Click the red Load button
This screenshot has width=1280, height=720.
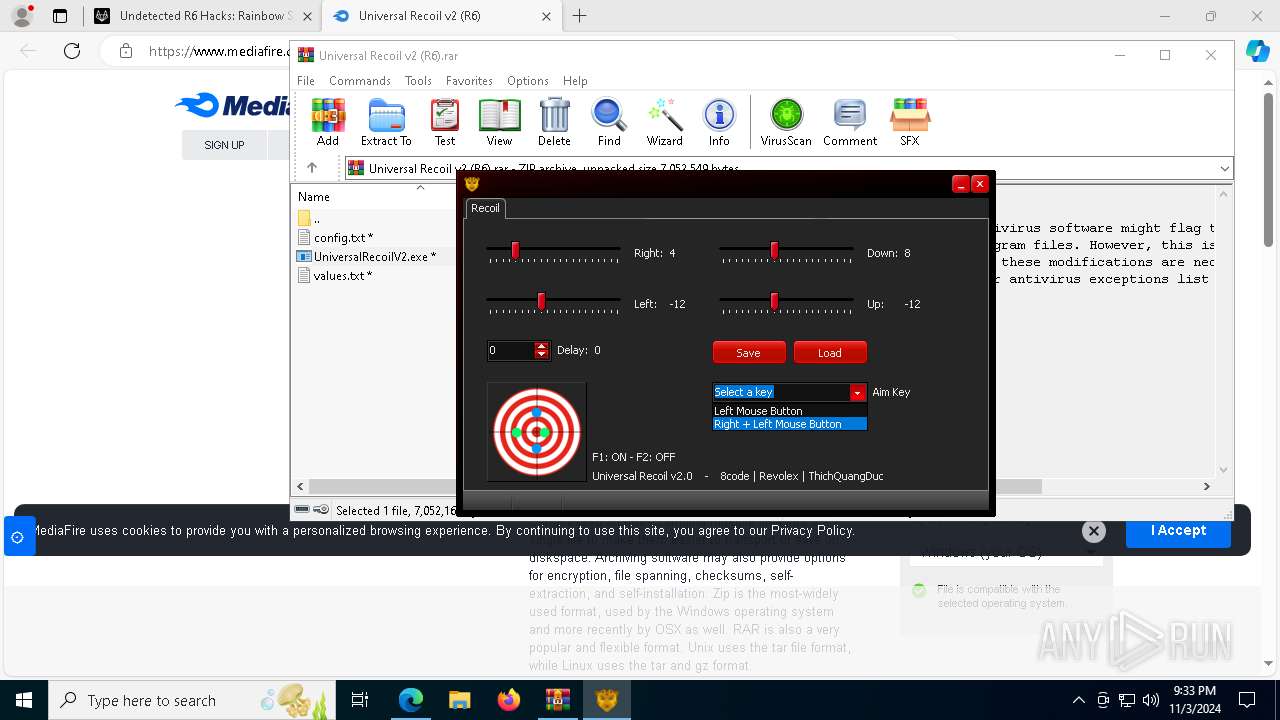click(x=830, y=352)
